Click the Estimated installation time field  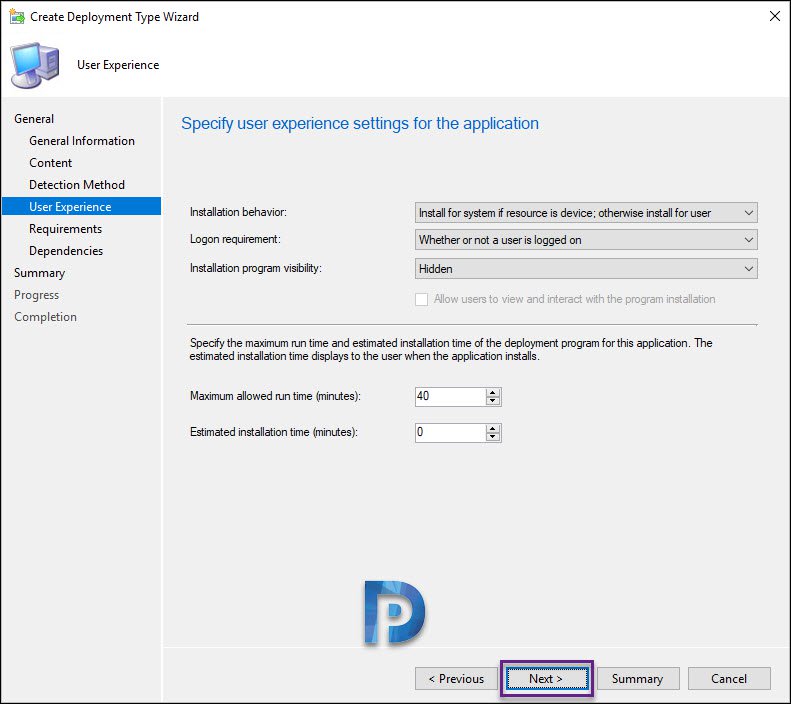(x=450, y=433)
